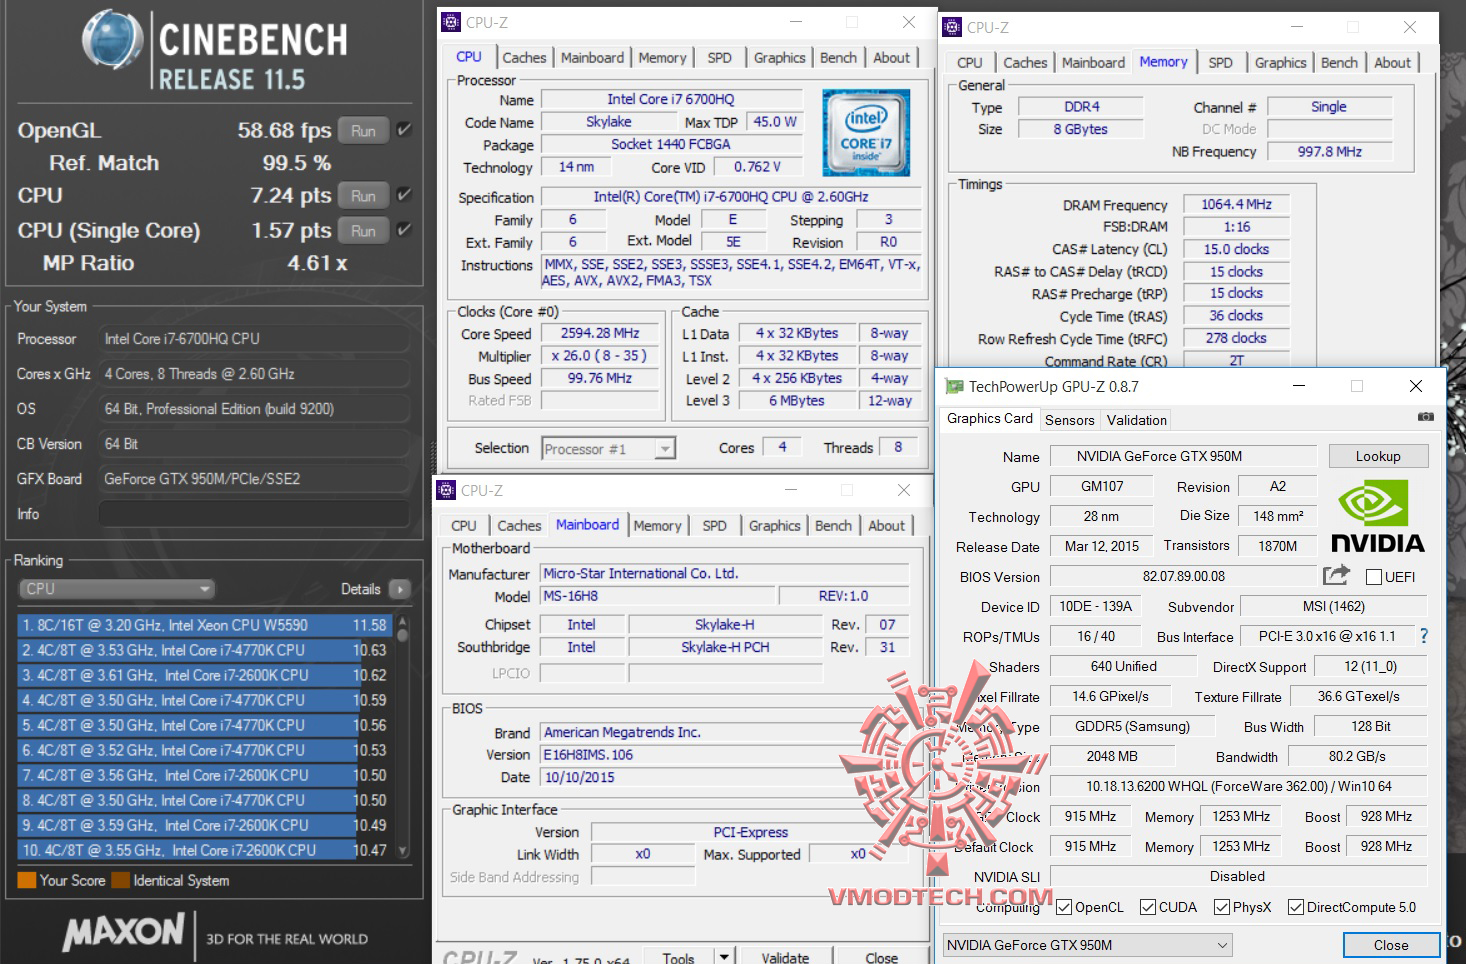Click the Tools button in CPU-Z
The image size is (1466, 964).
677,957
